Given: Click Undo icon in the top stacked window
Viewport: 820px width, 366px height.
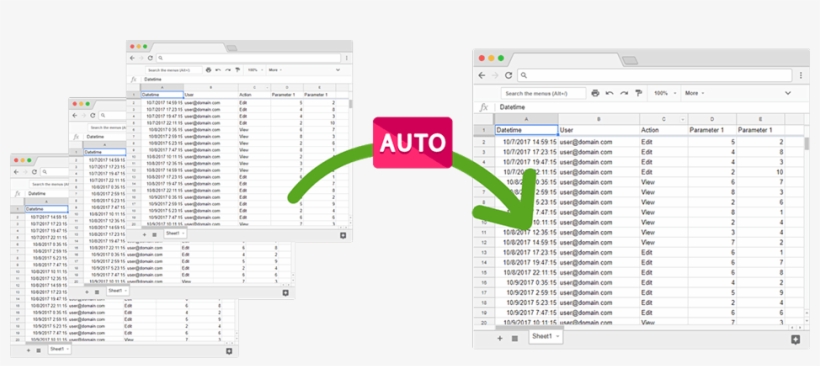Looking at the screenshot, I should point(218,70).
